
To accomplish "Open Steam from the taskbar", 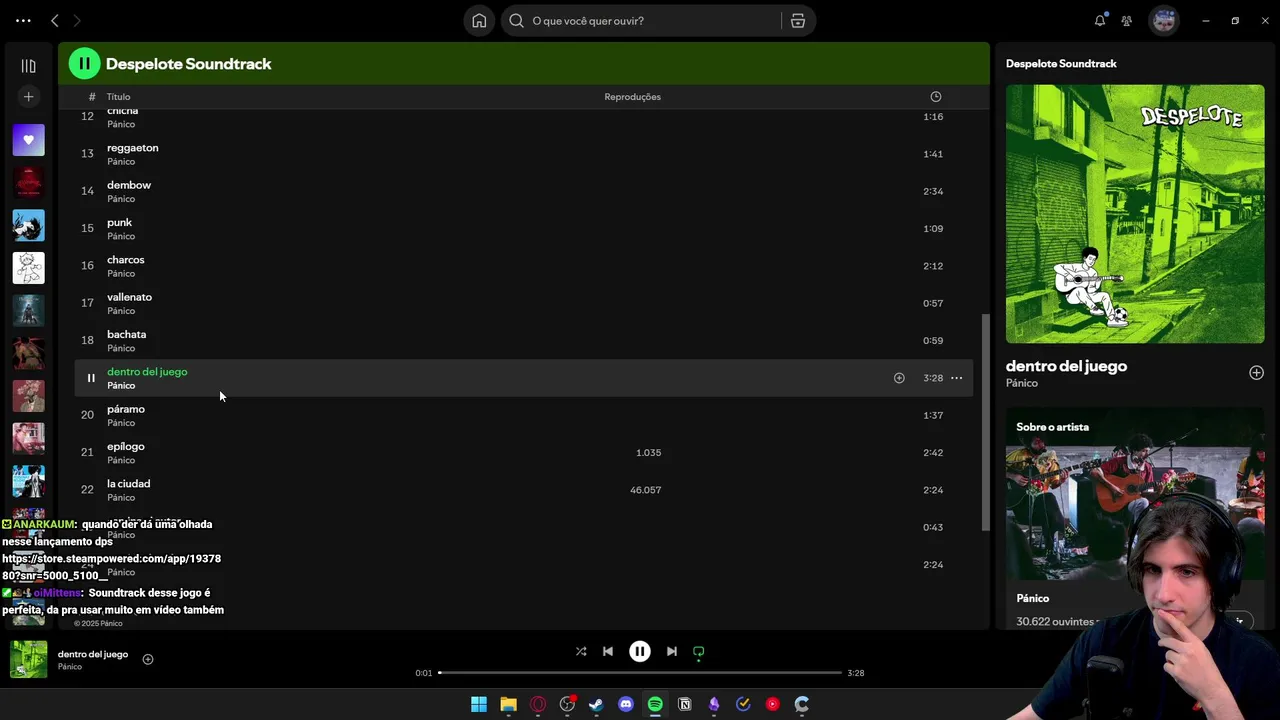I will (596, 704).
